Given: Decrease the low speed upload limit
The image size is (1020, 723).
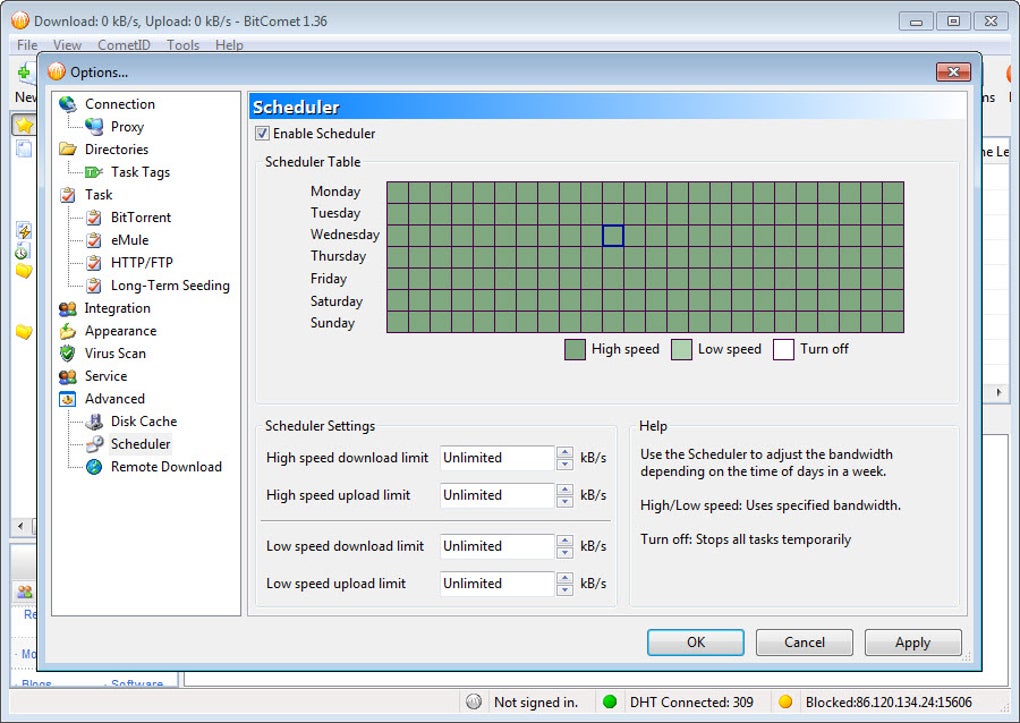Looking at the screenshot, I should (565, 590).
